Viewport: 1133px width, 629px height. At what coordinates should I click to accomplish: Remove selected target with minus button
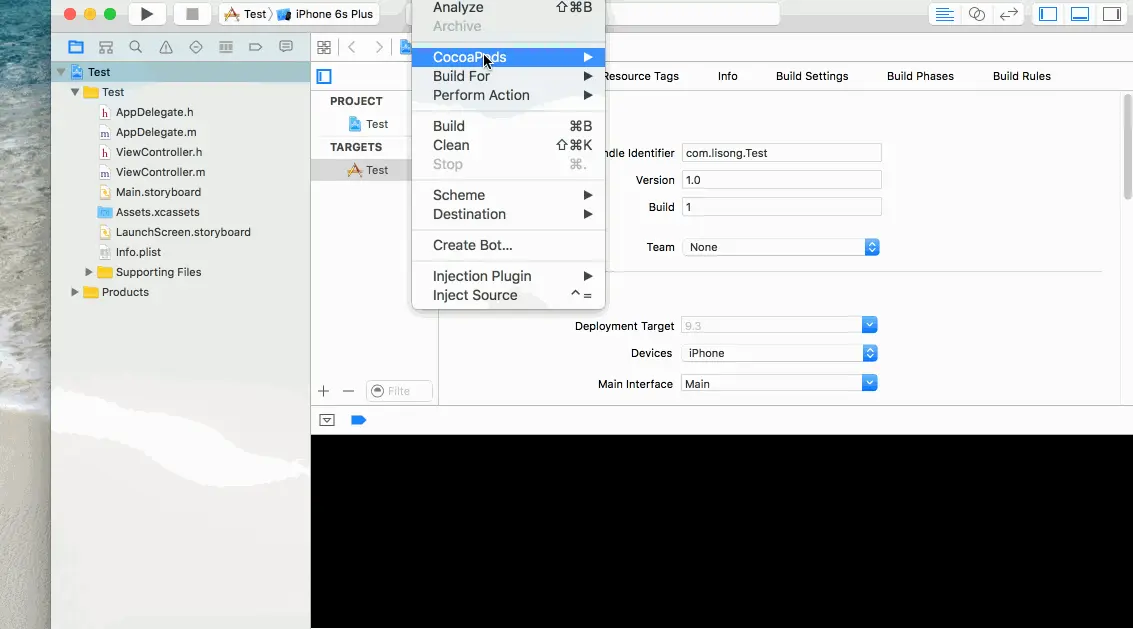[348, 391]
